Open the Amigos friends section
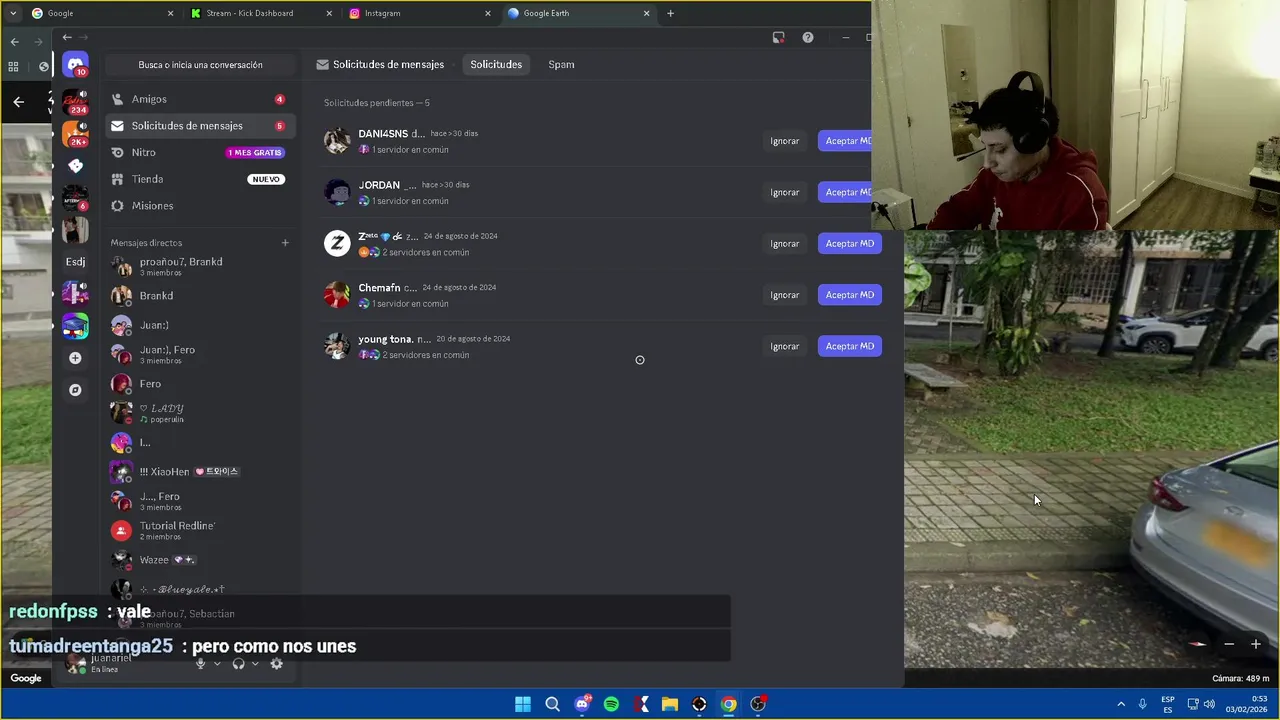Screen dimensions: 1280x720 pos(200,99)
